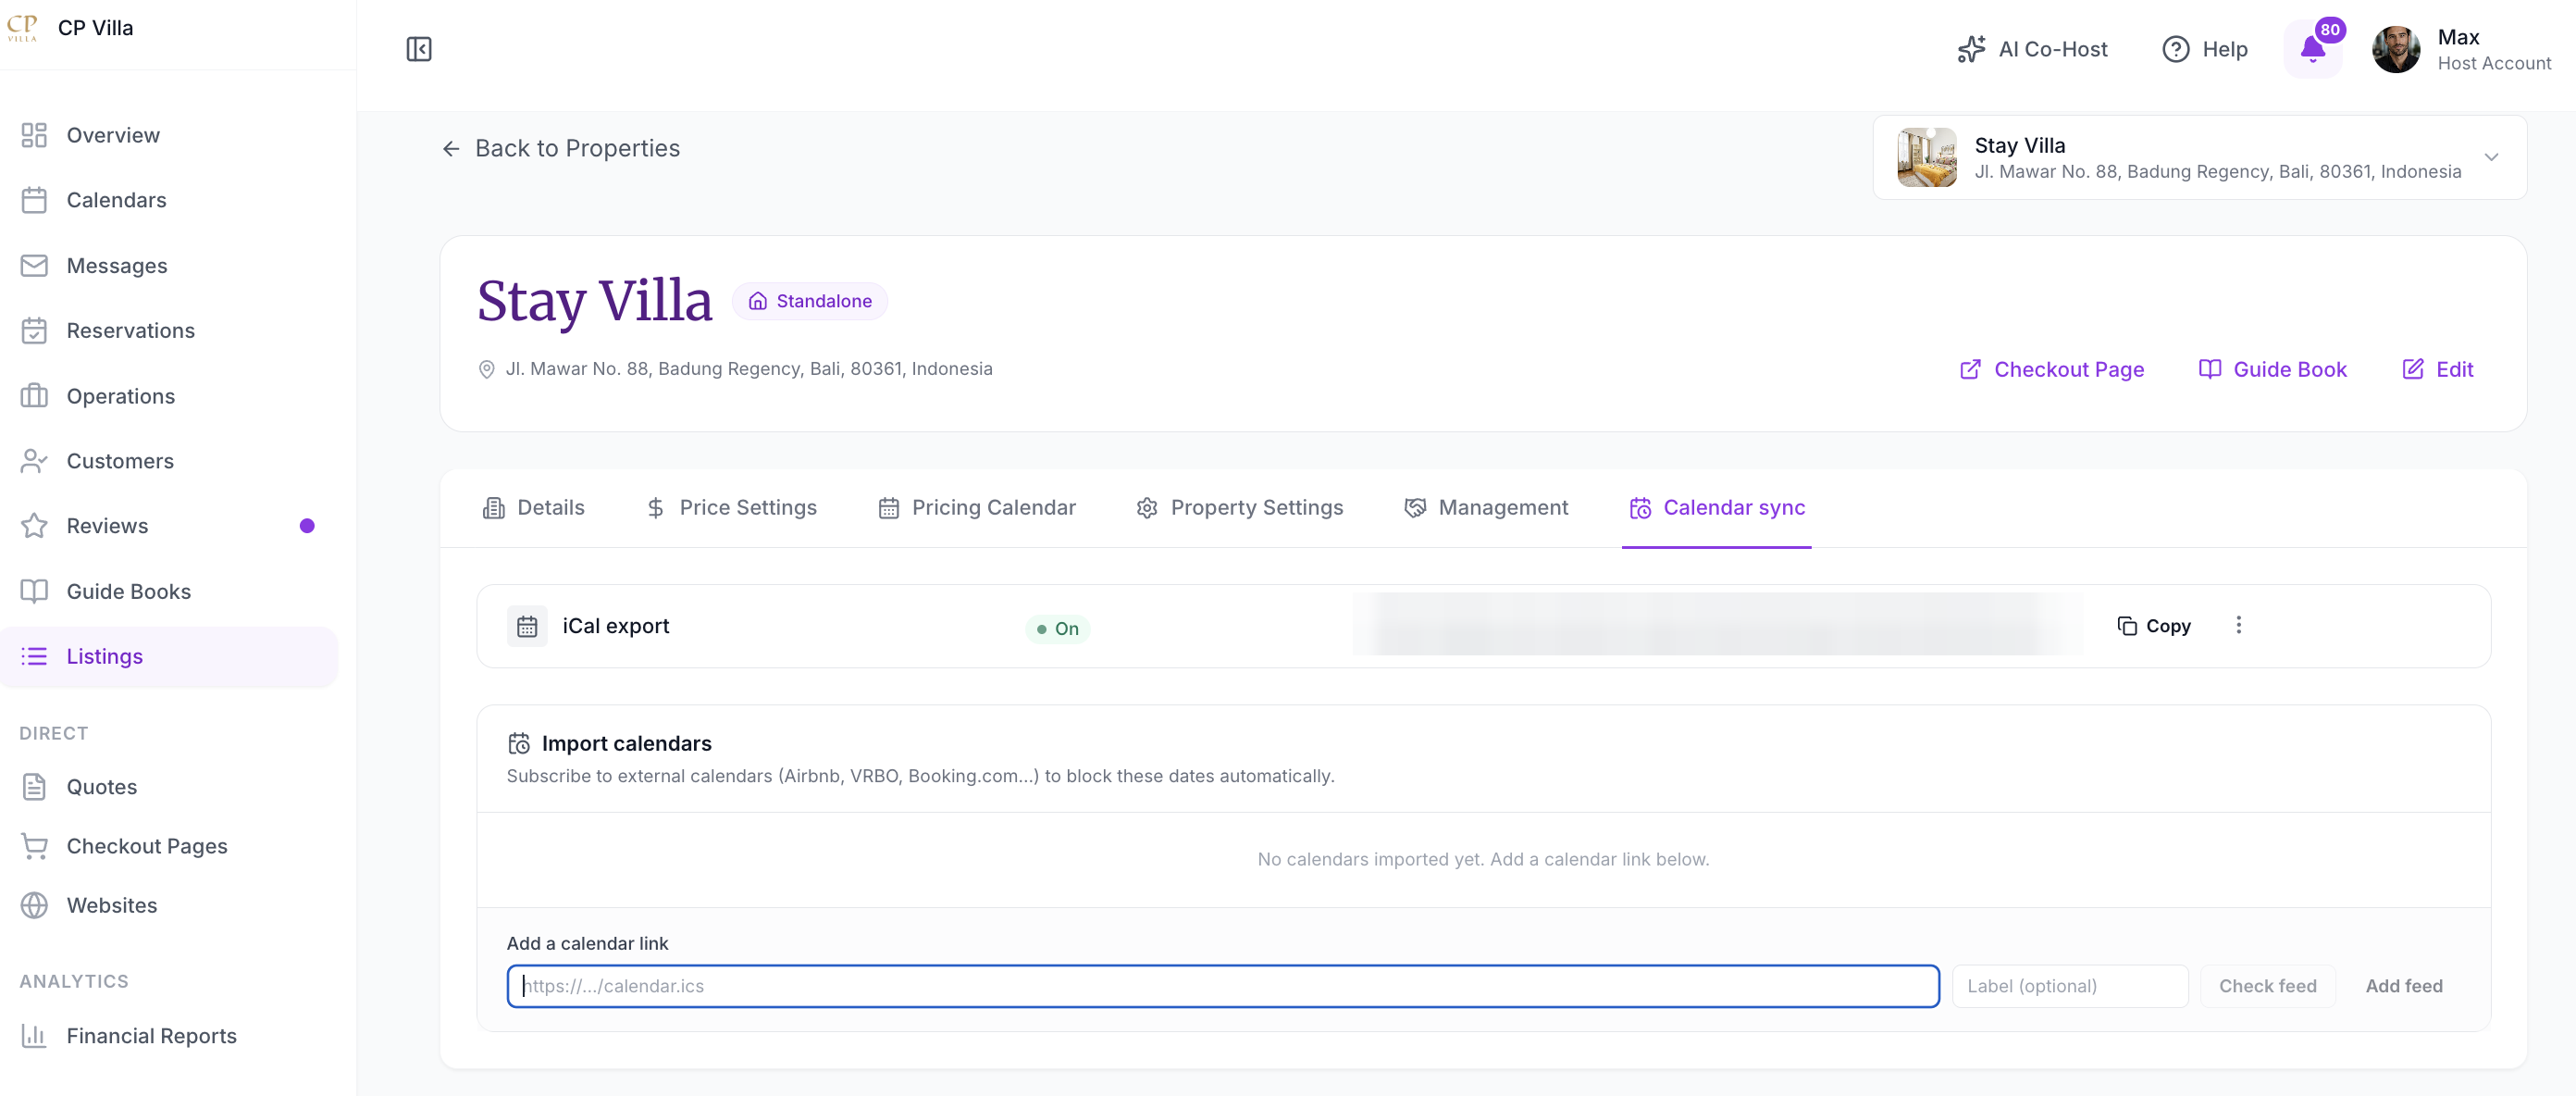Click the Back to Properties arrow
2576x1096 pixels.
[x=451, y=149]
